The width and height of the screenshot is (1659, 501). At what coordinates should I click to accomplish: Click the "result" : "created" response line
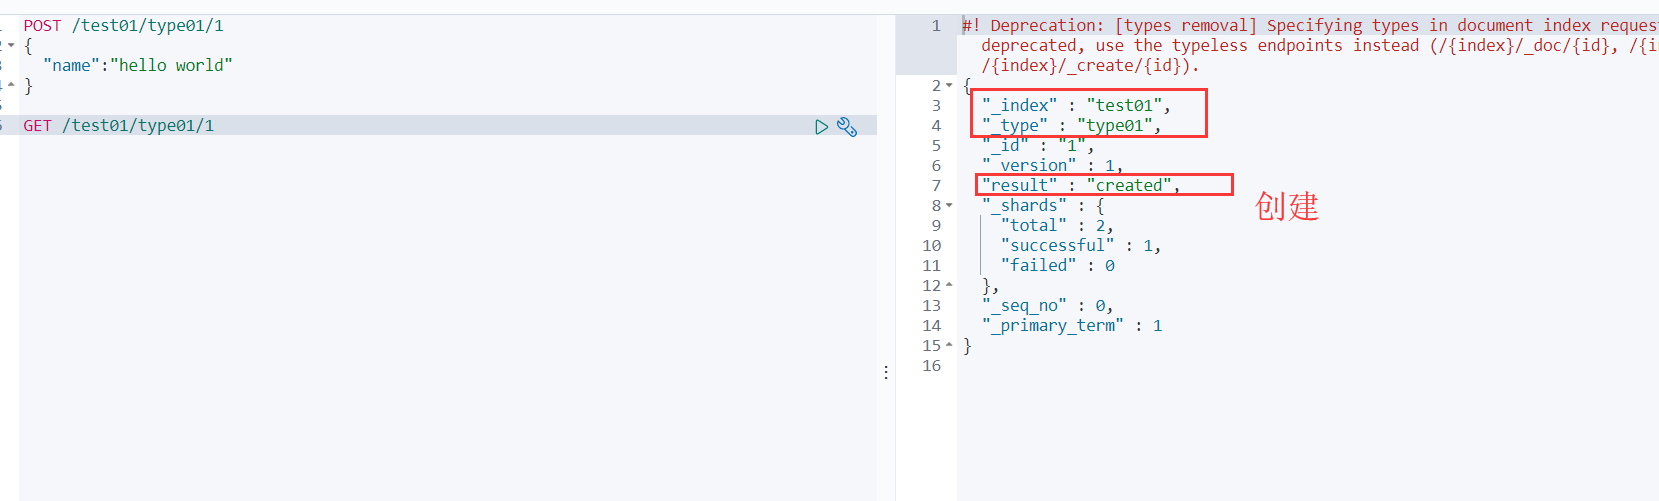coord(1081,186)
